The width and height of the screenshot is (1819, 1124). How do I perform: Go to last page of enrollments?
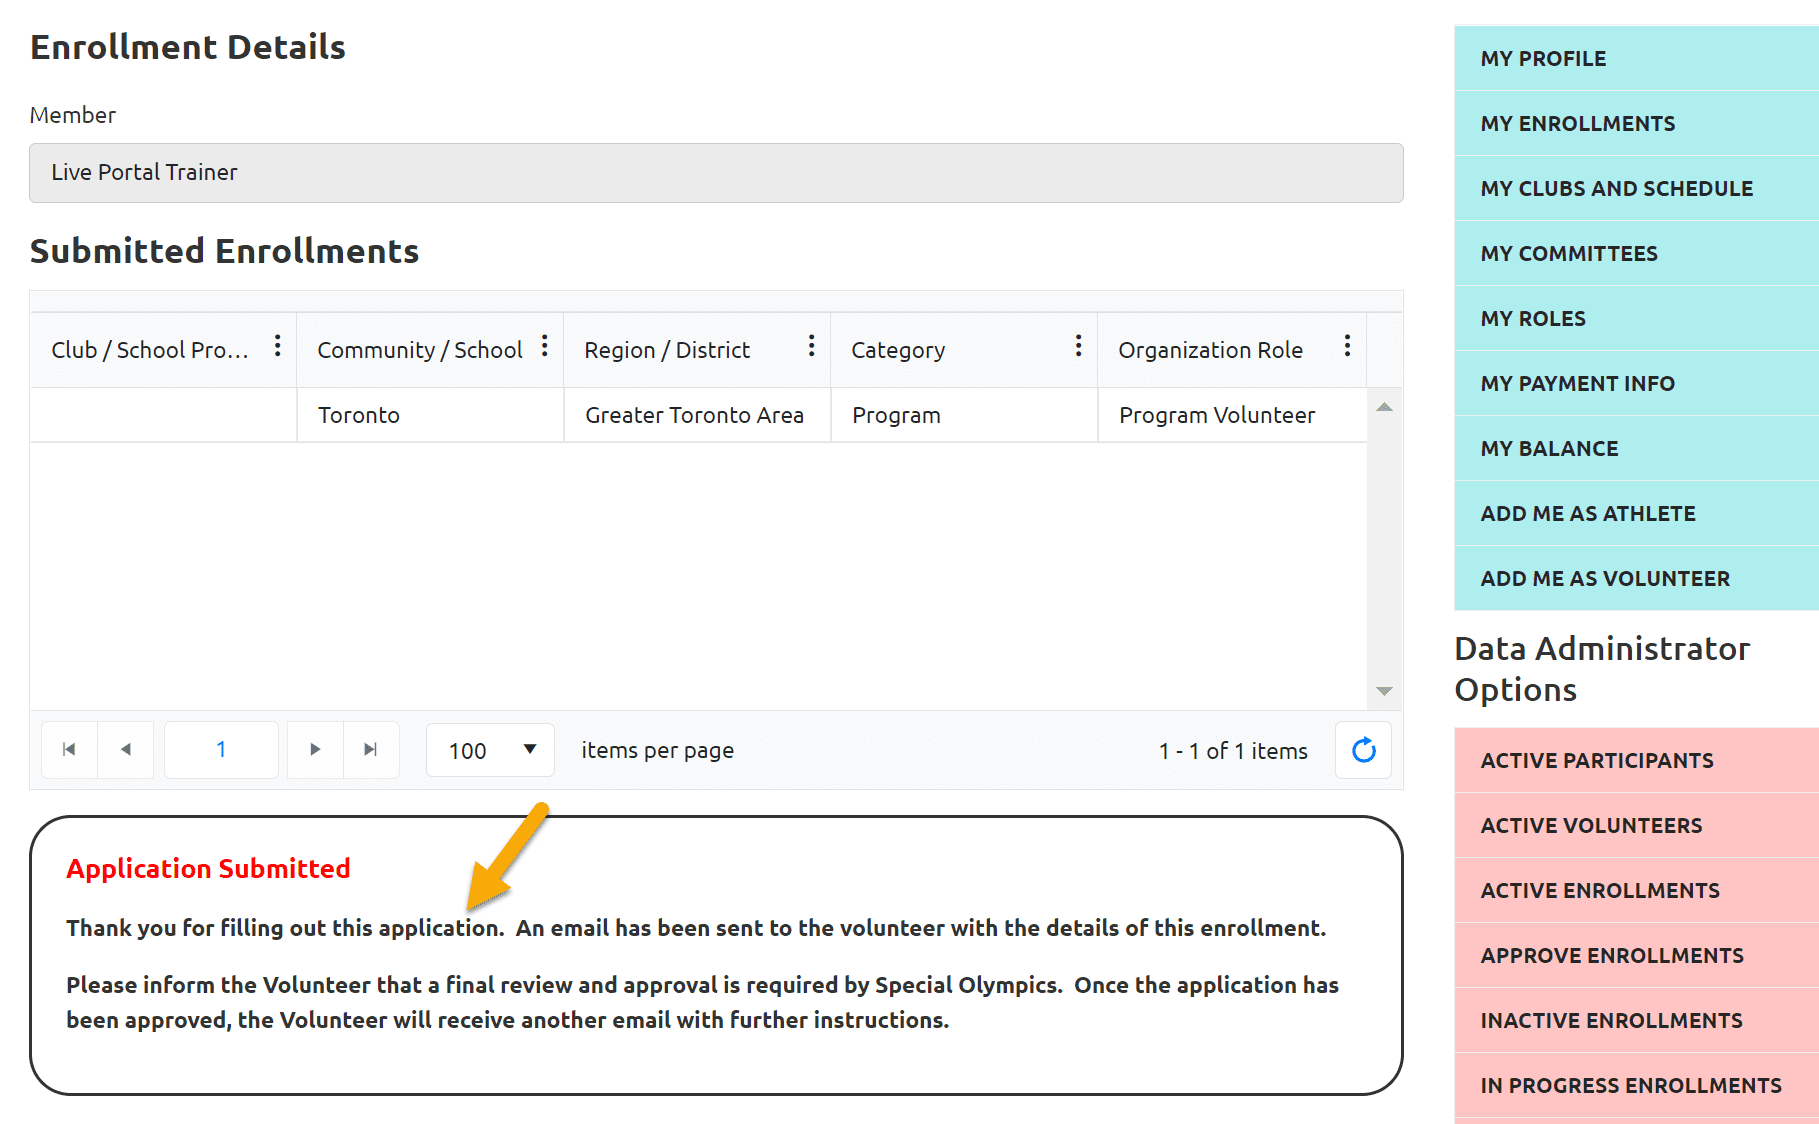coord(371,750)
